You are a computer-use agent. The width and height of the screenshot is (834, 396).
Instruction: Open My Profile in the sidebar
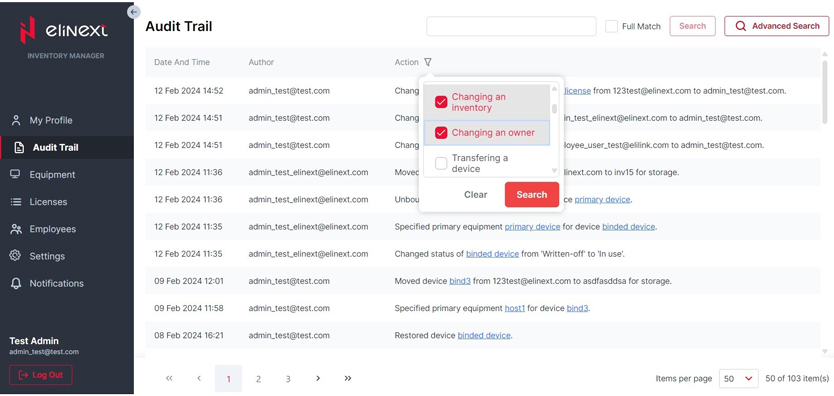[51, 120]
